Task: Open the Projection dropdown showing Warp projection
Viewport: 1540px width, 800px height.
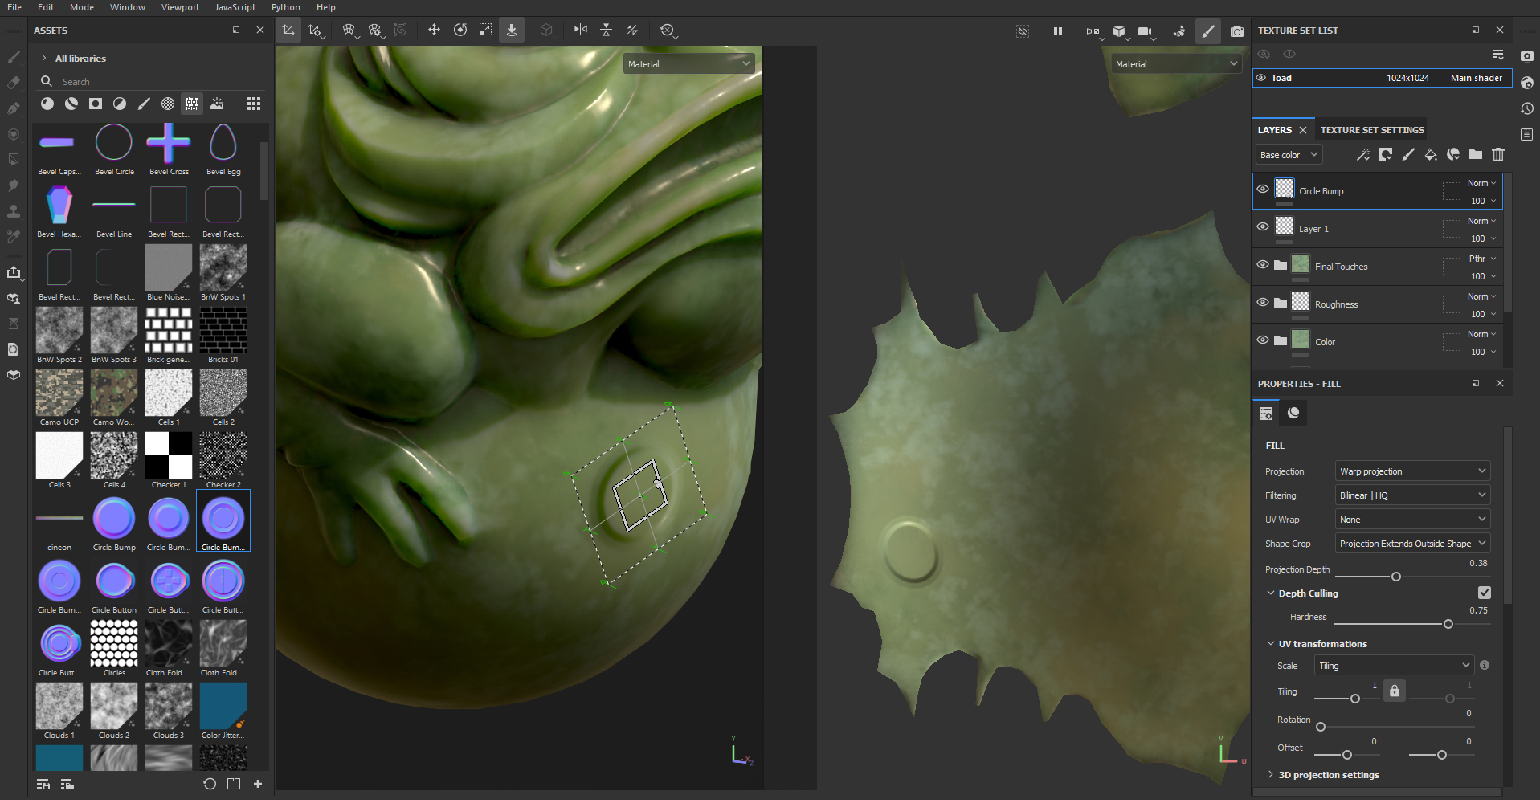Action: [x=1412, y=471]
